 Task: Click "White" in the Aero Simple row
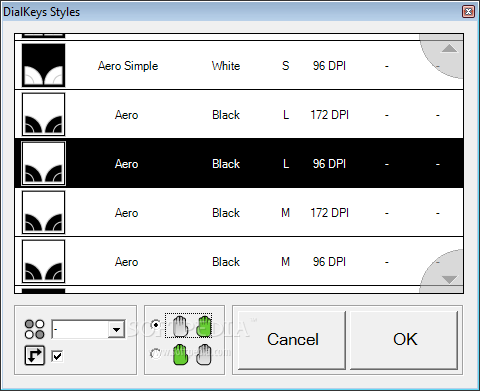tap(226, 66)
